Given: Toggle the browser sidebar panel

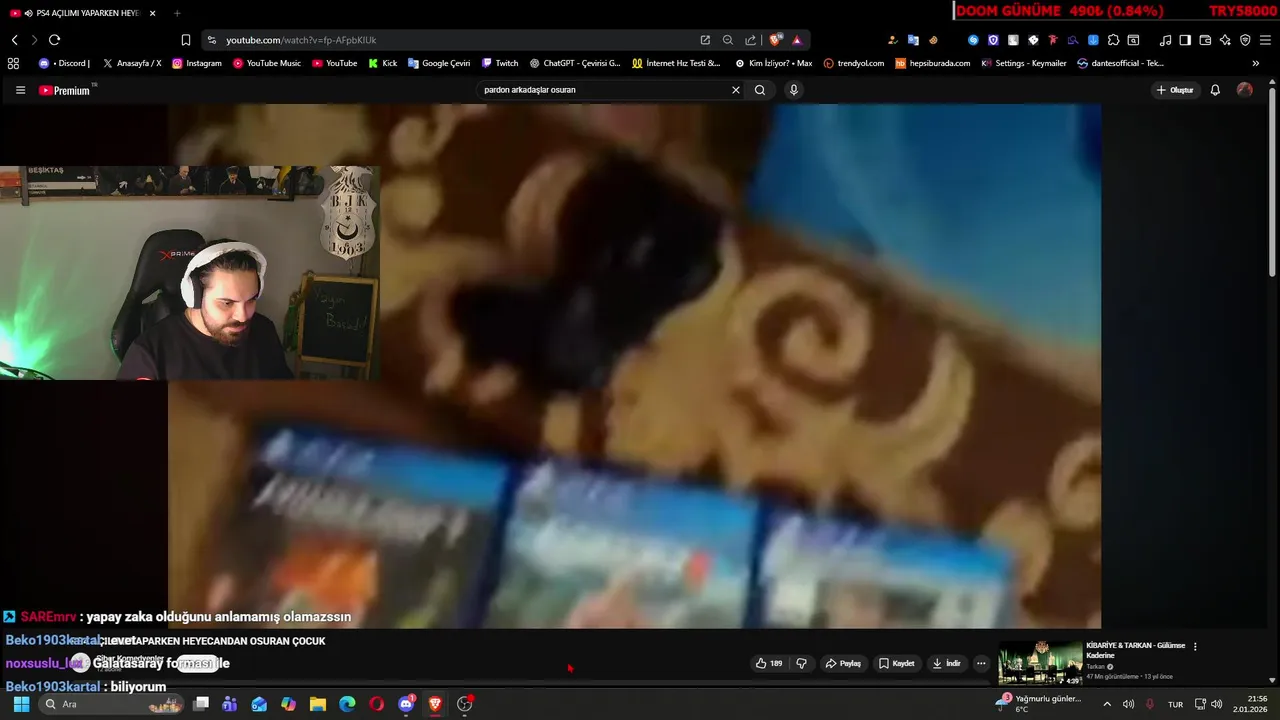Looking at the screenshot, I should coord(1185,40).
